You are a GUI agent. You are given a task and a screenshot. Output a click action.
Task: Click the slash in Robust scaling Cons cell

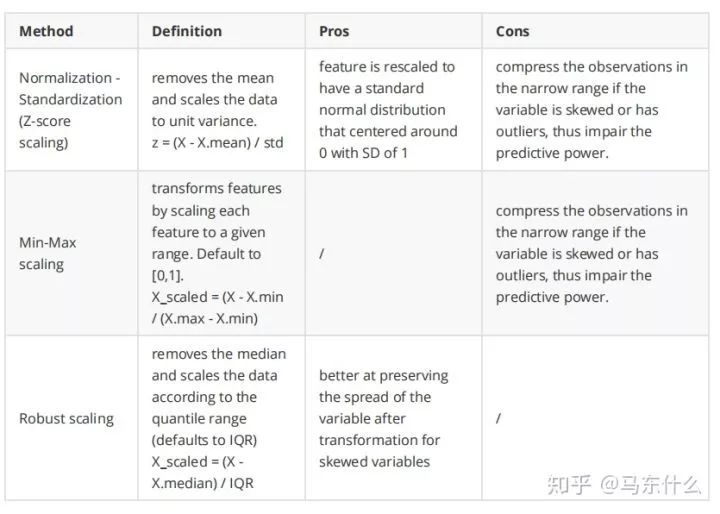[x=498, y=418]
